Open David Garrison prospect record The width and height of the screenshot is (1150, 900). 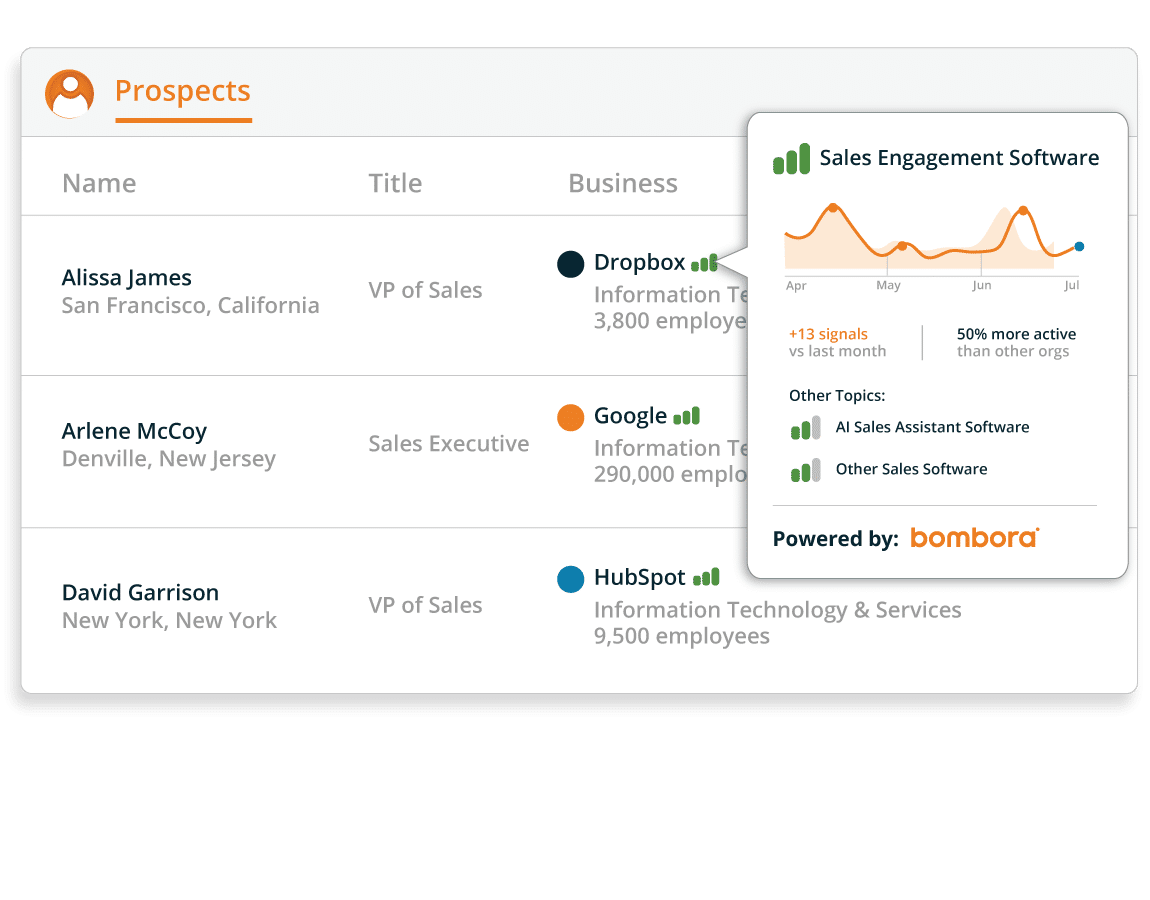tap(140, 592)
